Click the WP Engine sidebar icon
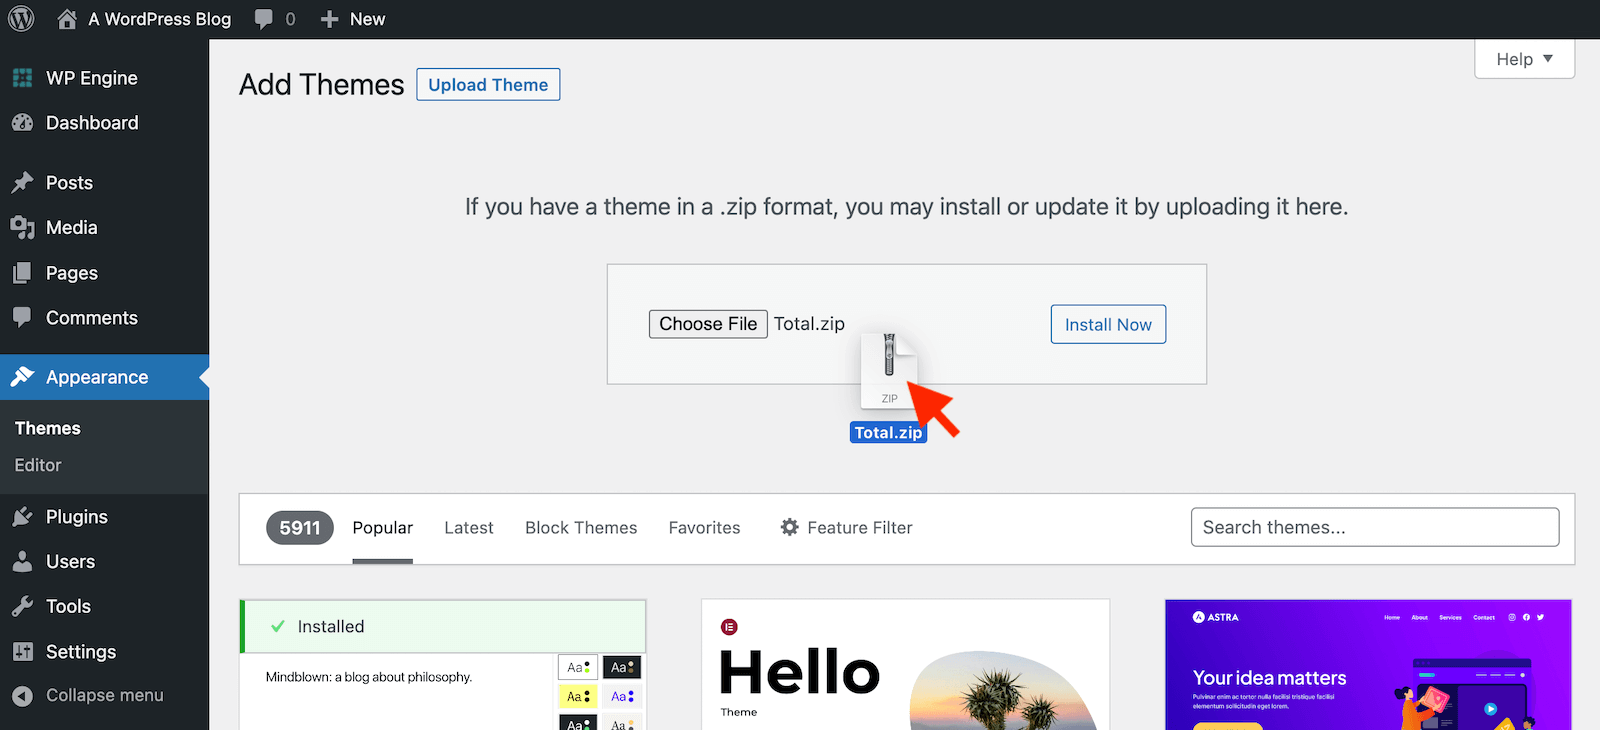Image resolution: width=1600 pixels, height=730 pixels. [x=22, y=78]
